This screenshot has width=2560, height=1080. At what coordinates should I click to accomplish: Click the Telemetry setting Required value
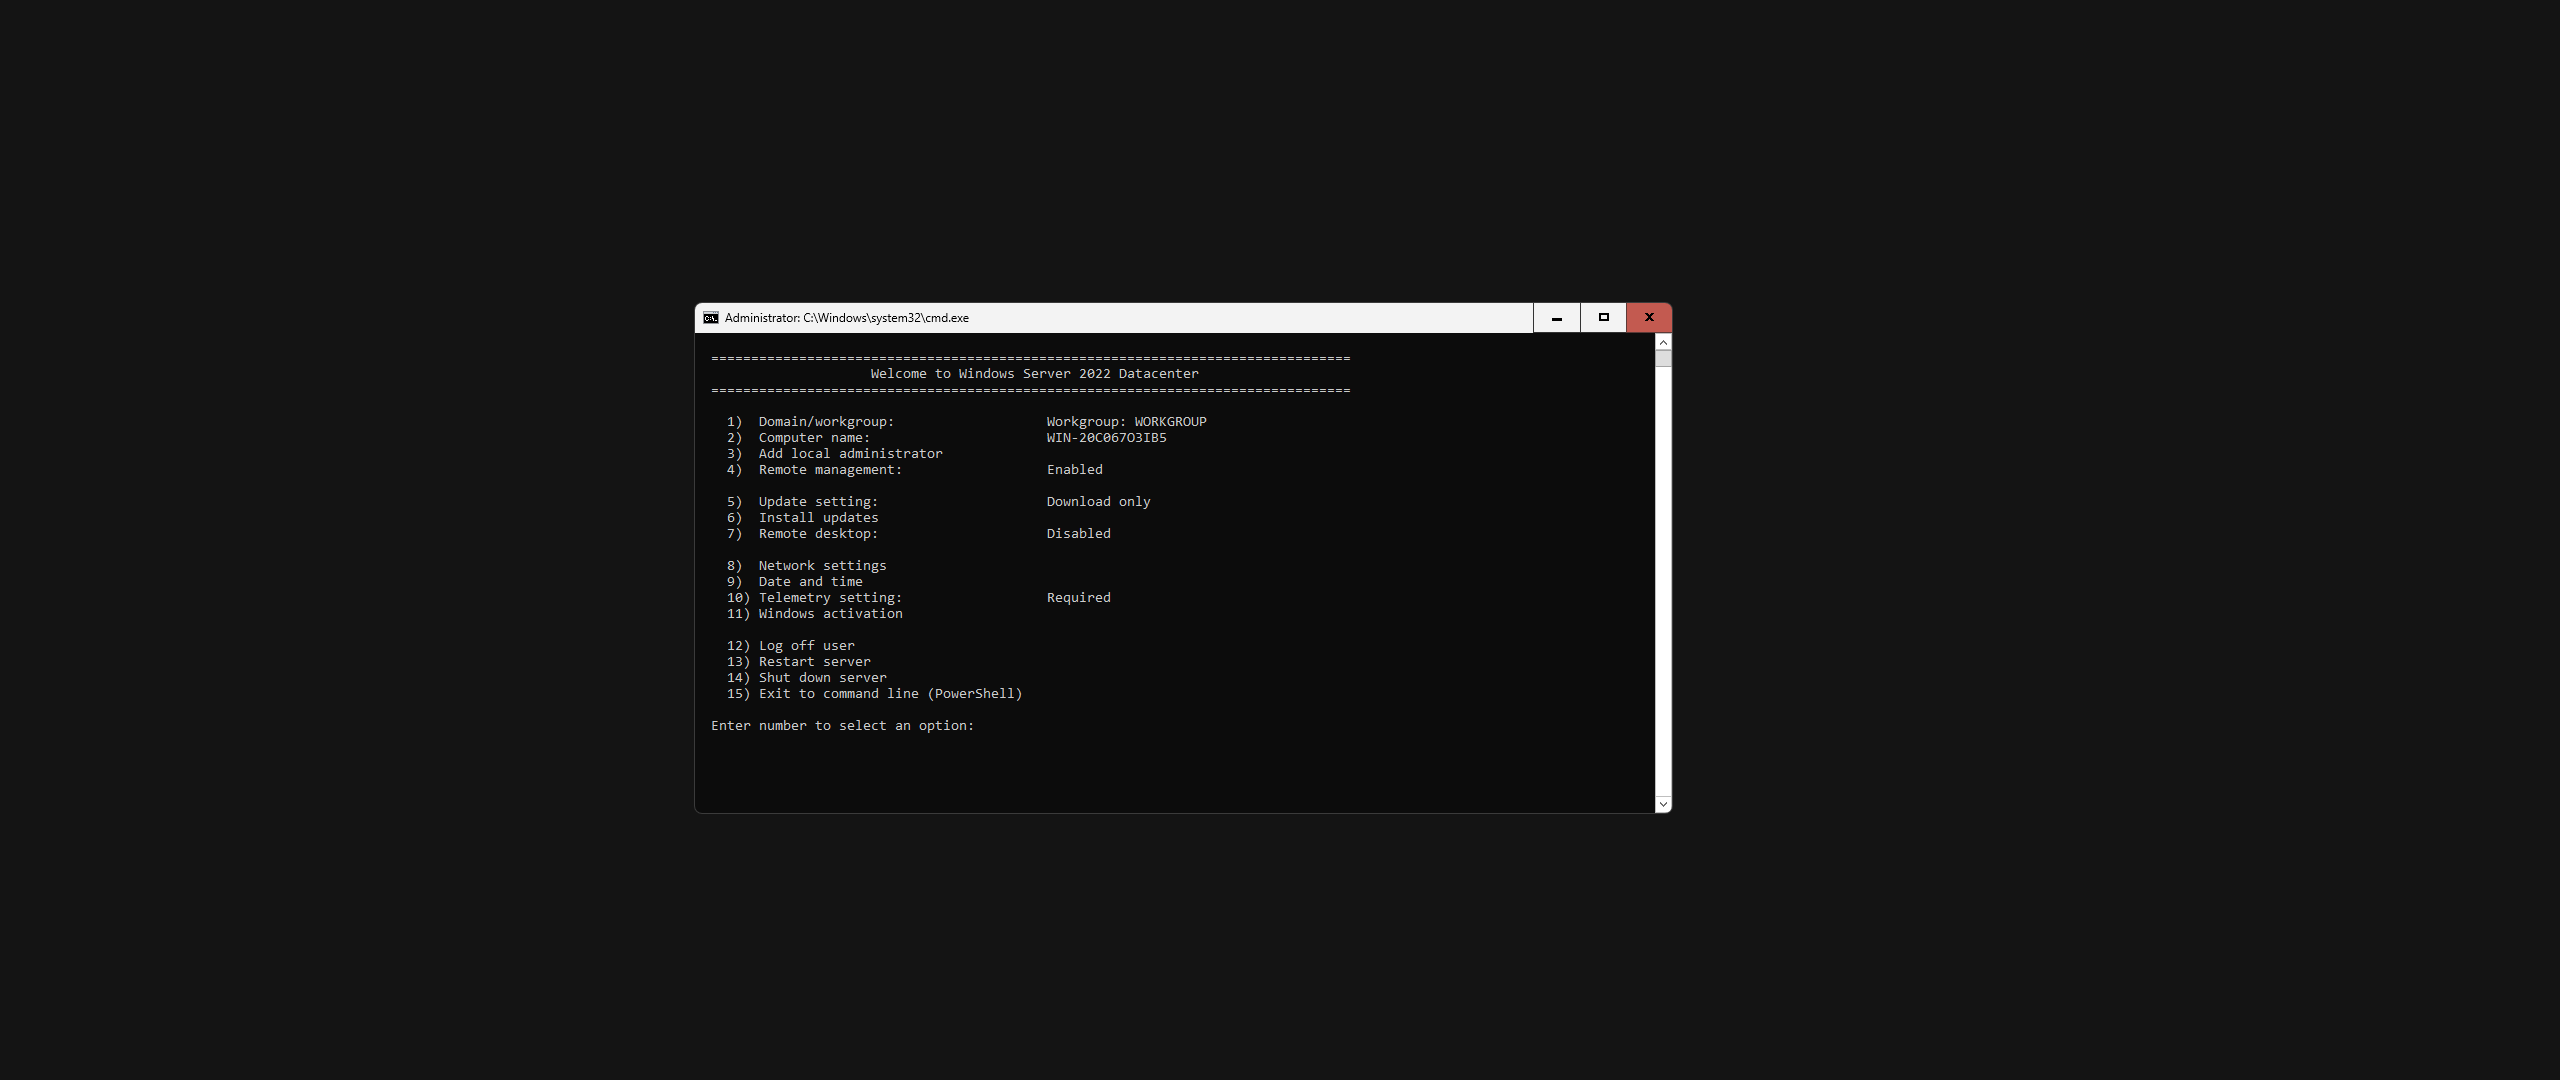(1078, 598)
